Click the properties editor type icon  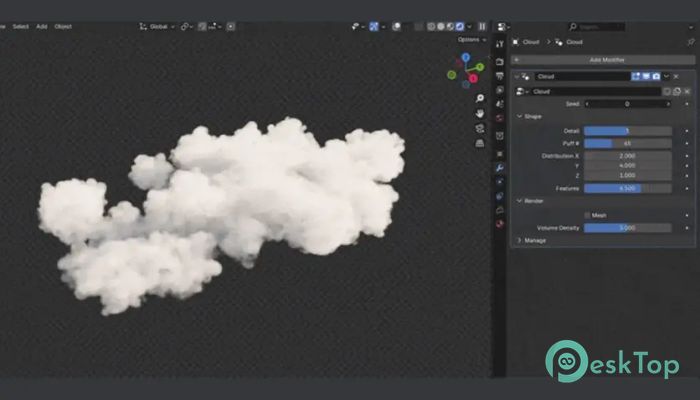click(501, 27)
